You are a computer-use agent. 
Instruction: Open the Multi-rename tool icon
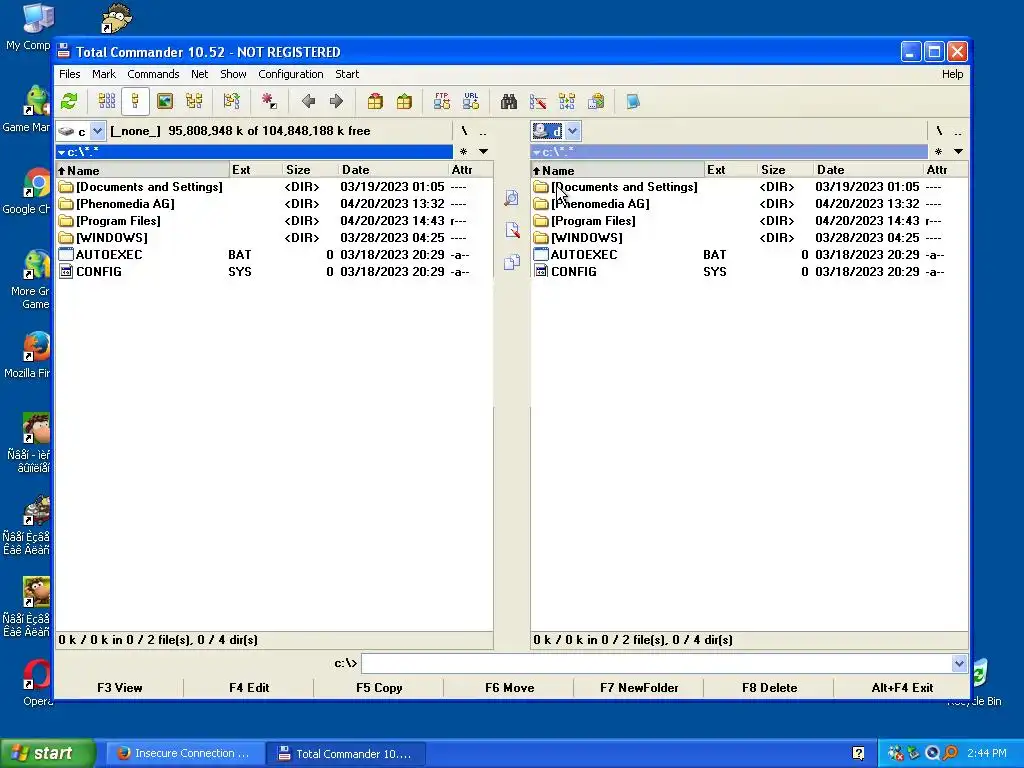(538, 101)
